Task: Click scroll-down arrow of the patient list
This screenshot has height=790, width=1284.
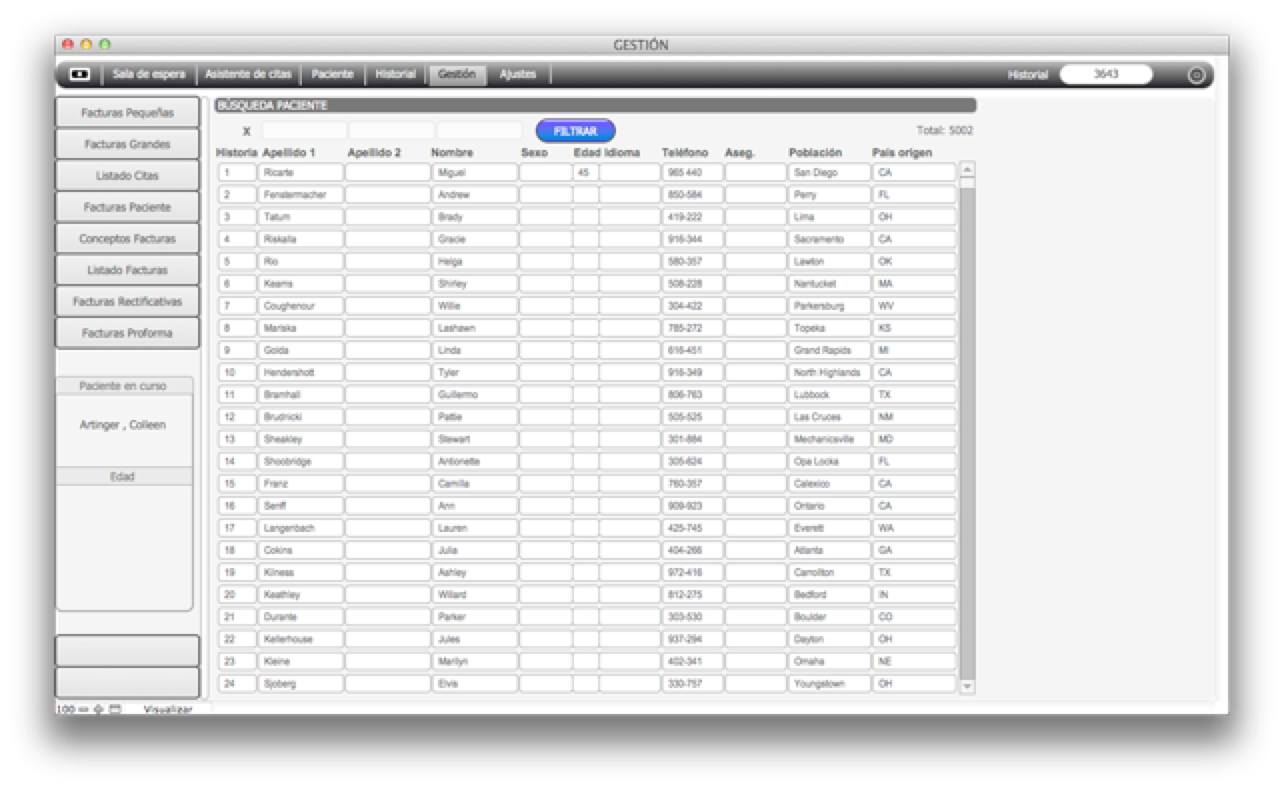Action: [967, 686]
